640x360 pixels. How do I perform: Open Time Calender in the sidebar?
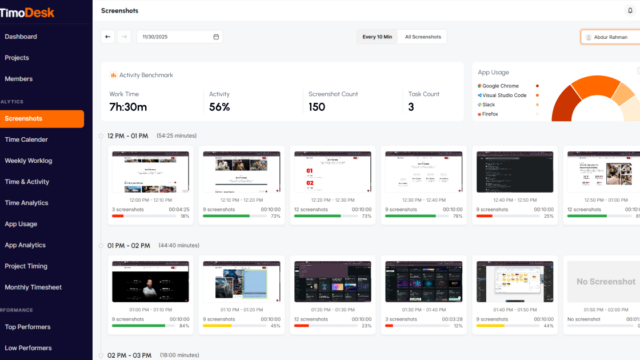[26, 140]
